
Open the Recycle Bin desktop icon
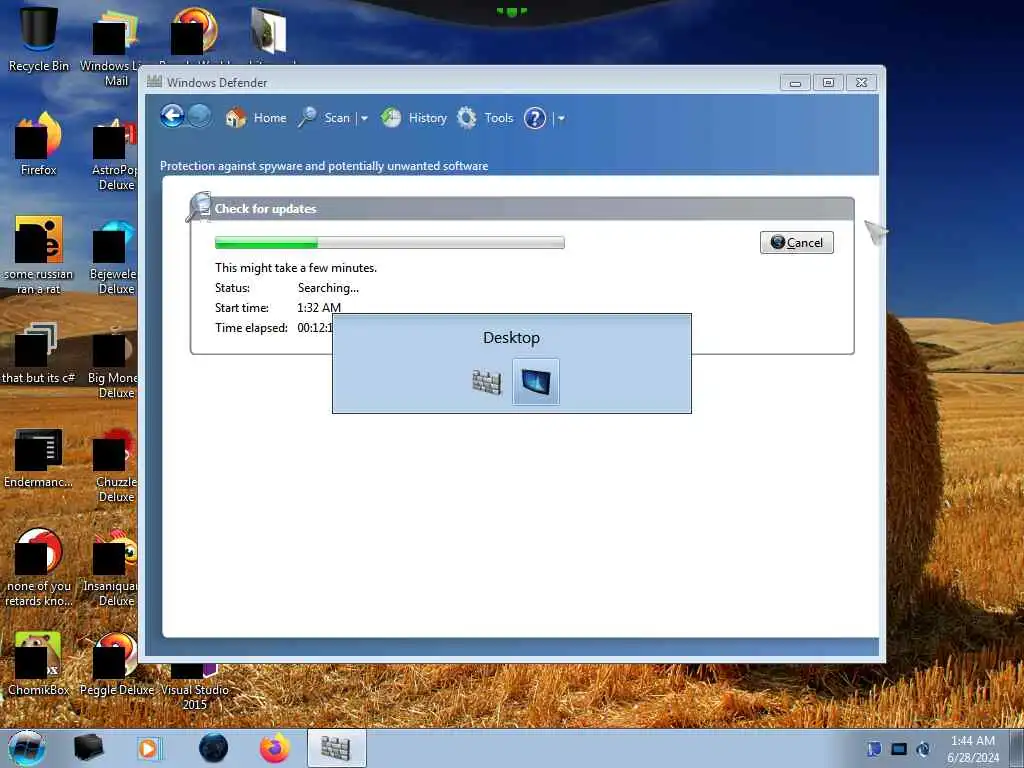(x=39, y=38)
